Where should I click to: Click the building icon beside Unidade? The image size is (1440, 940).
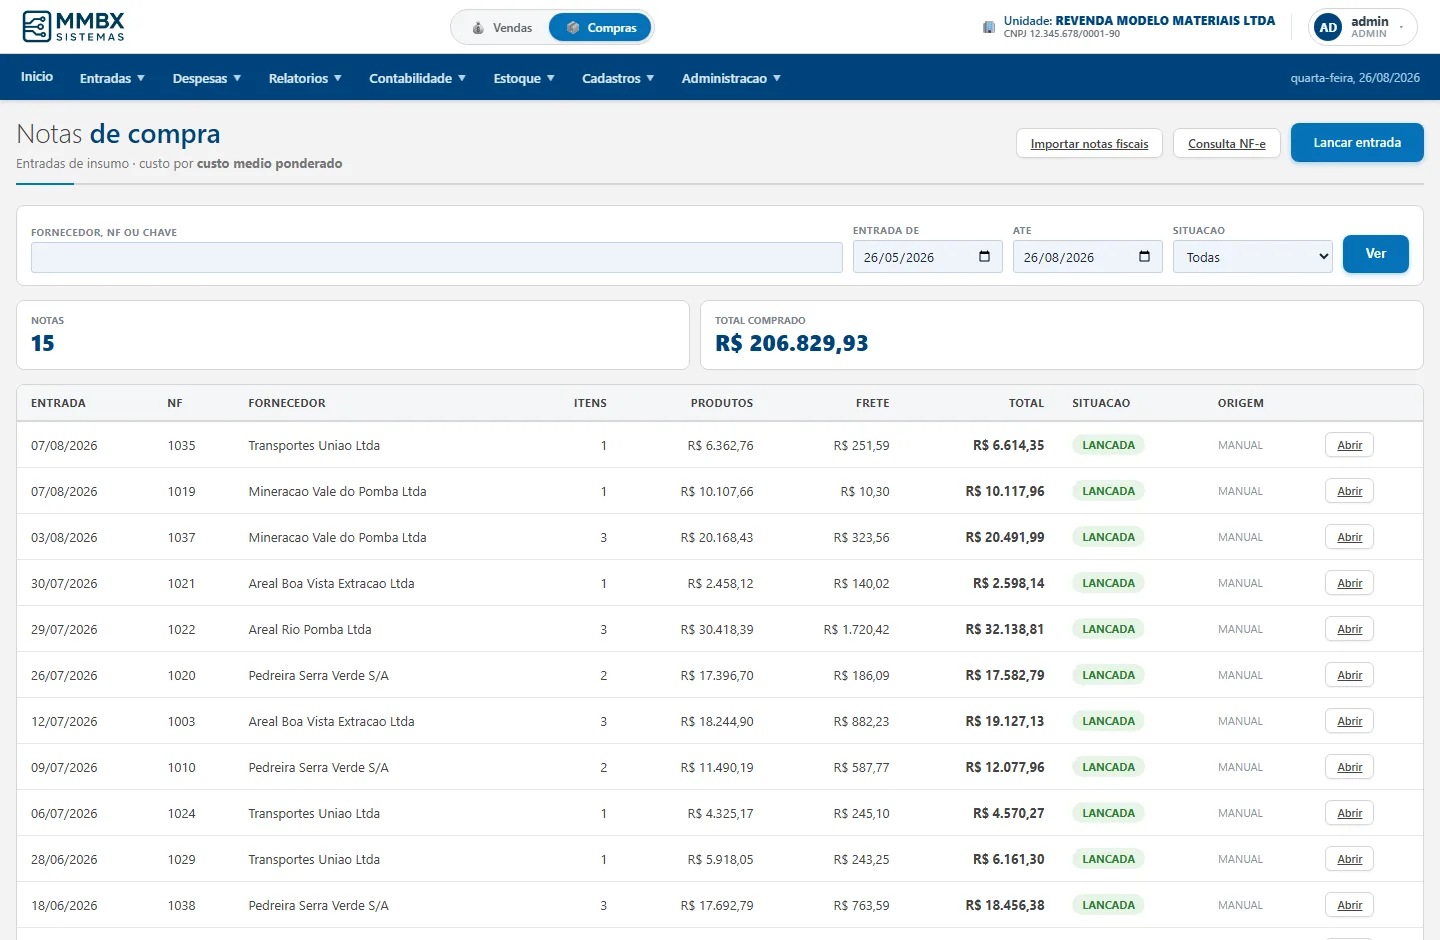(x=989, y=27)
